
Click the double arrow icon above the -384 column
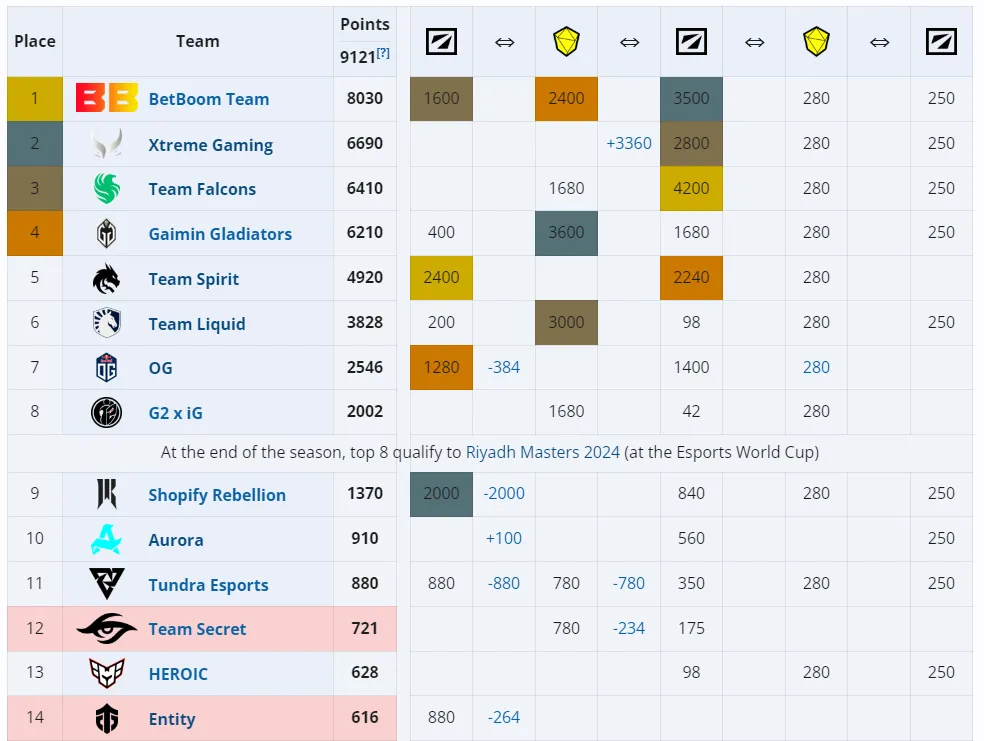(504, 42)
